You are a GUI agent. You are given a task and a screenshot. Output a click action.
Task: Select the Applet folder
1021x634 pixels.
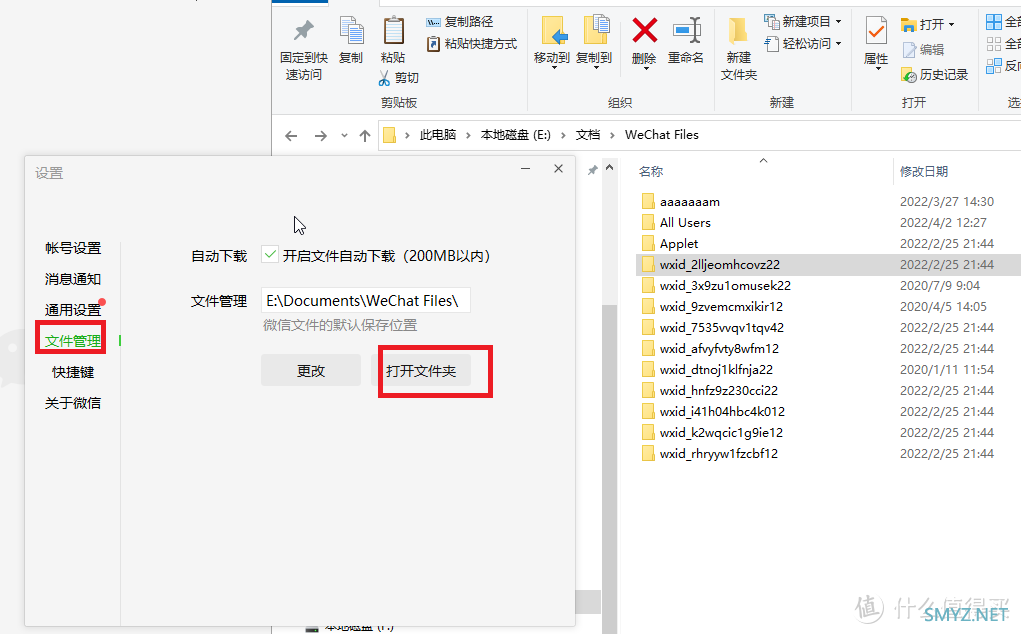pos(678,243)
